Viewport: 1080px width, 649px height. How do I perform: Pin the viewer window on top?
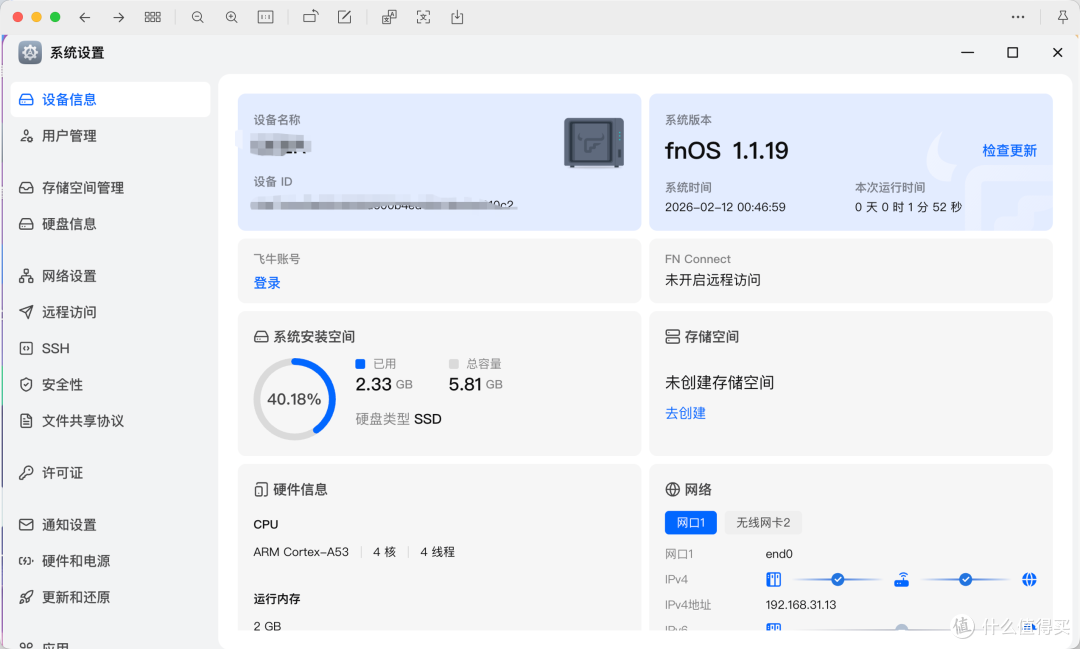tap(1063, 17)
